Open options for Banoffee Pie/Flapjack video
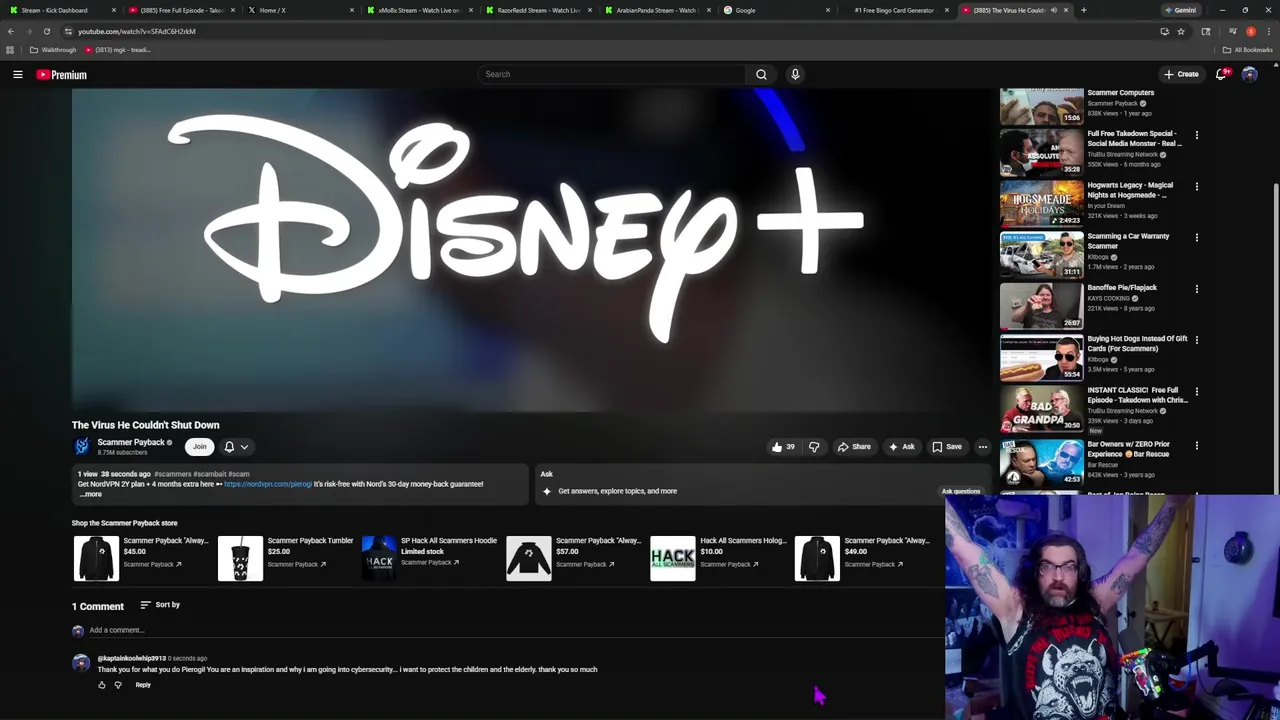 point(1196,289)
